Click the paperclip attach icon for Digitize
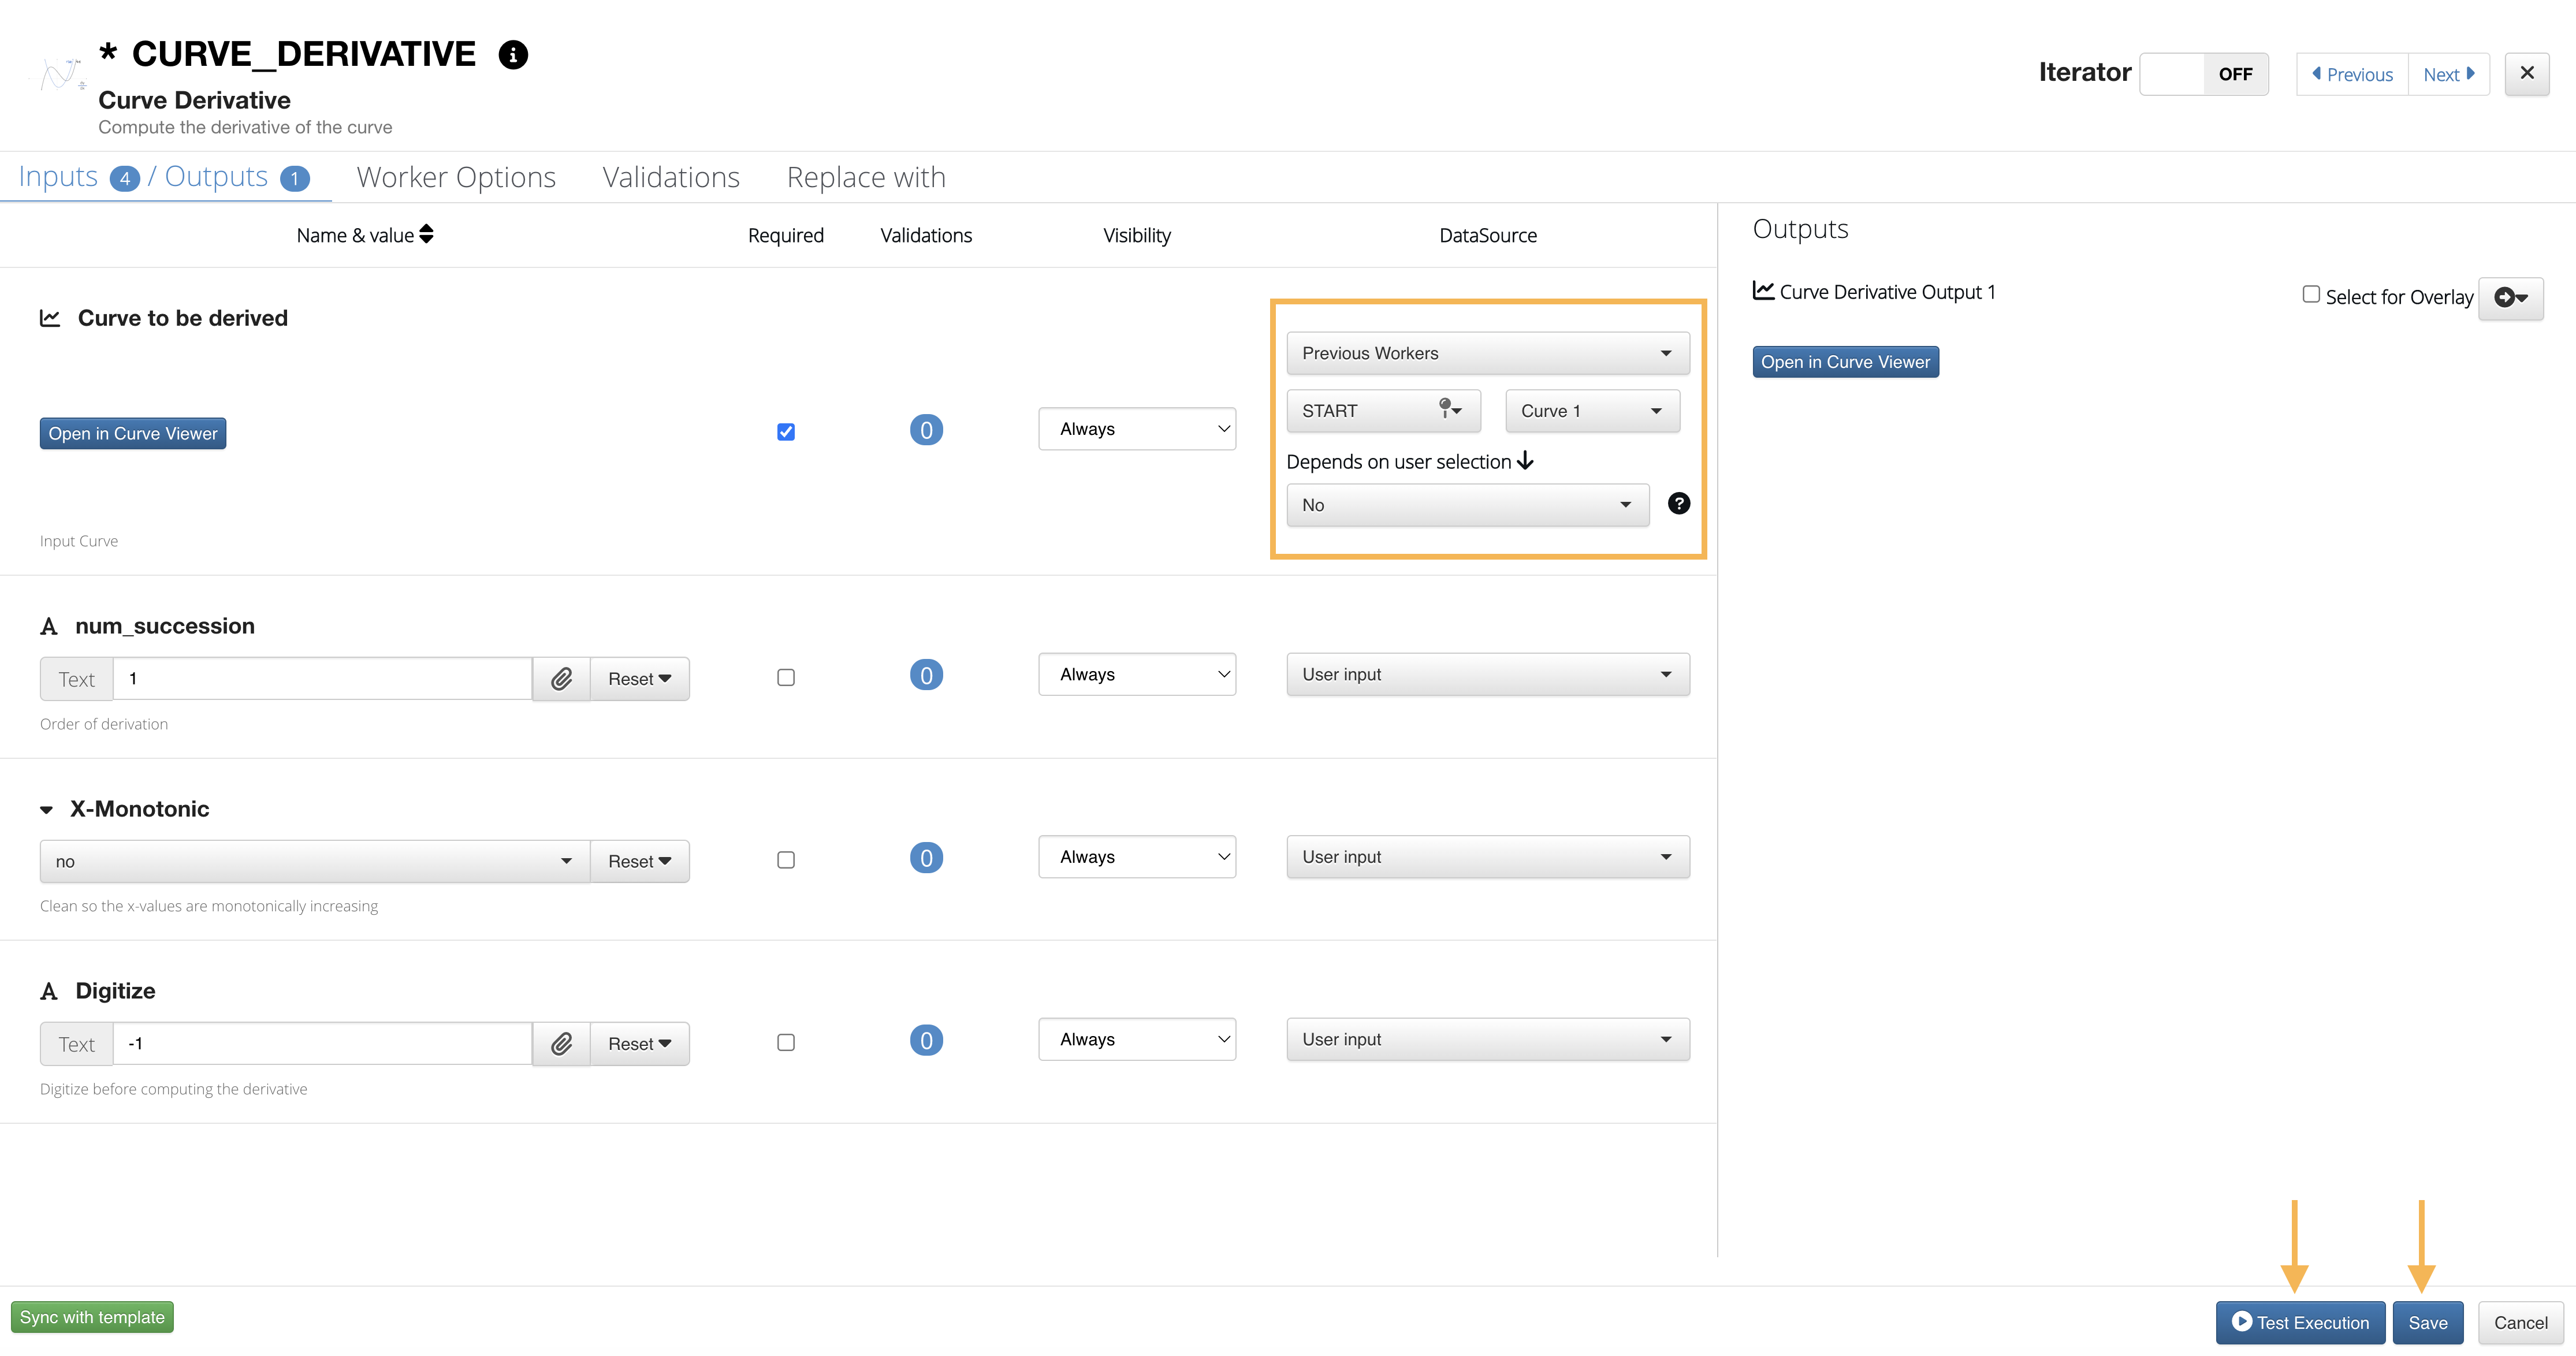The width and height of the screenshot is (2576, 1356). click(x=562, y=1044)
